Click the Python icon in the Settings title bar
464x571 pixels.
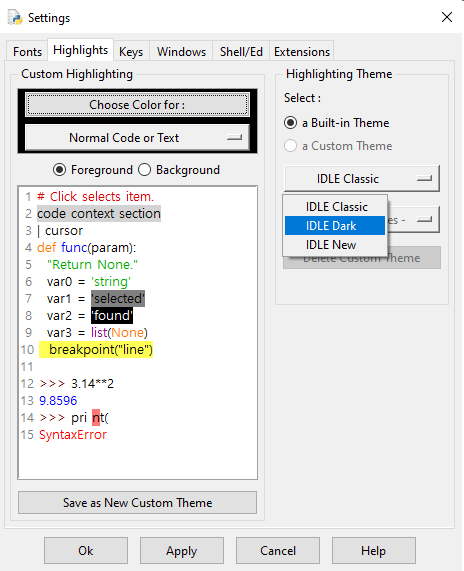click(15, 17)
